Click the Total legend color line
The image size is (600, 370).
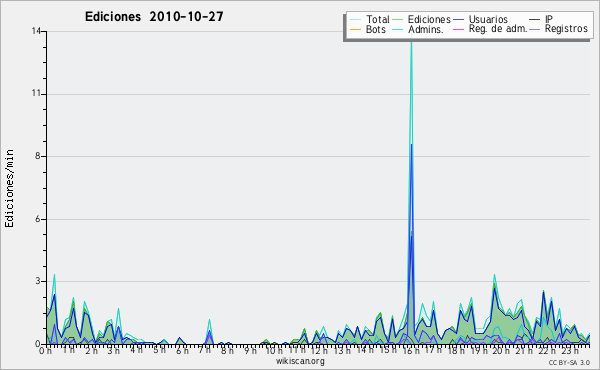click(x=355, y=20)
